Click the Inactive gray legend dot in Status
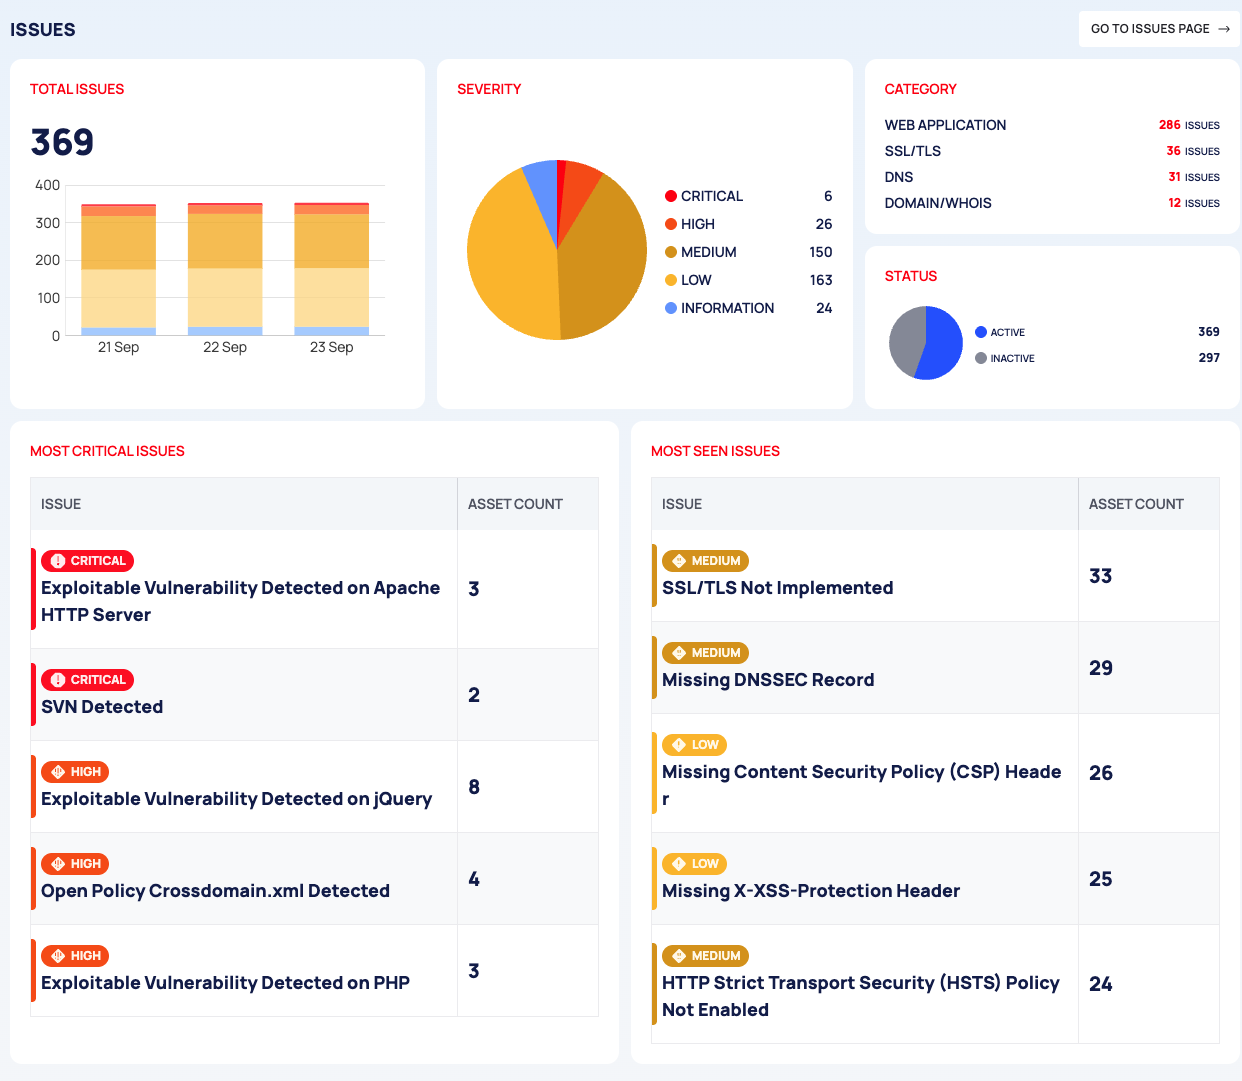This screenshot has height=1081, width=1242. tap(981, 358)
